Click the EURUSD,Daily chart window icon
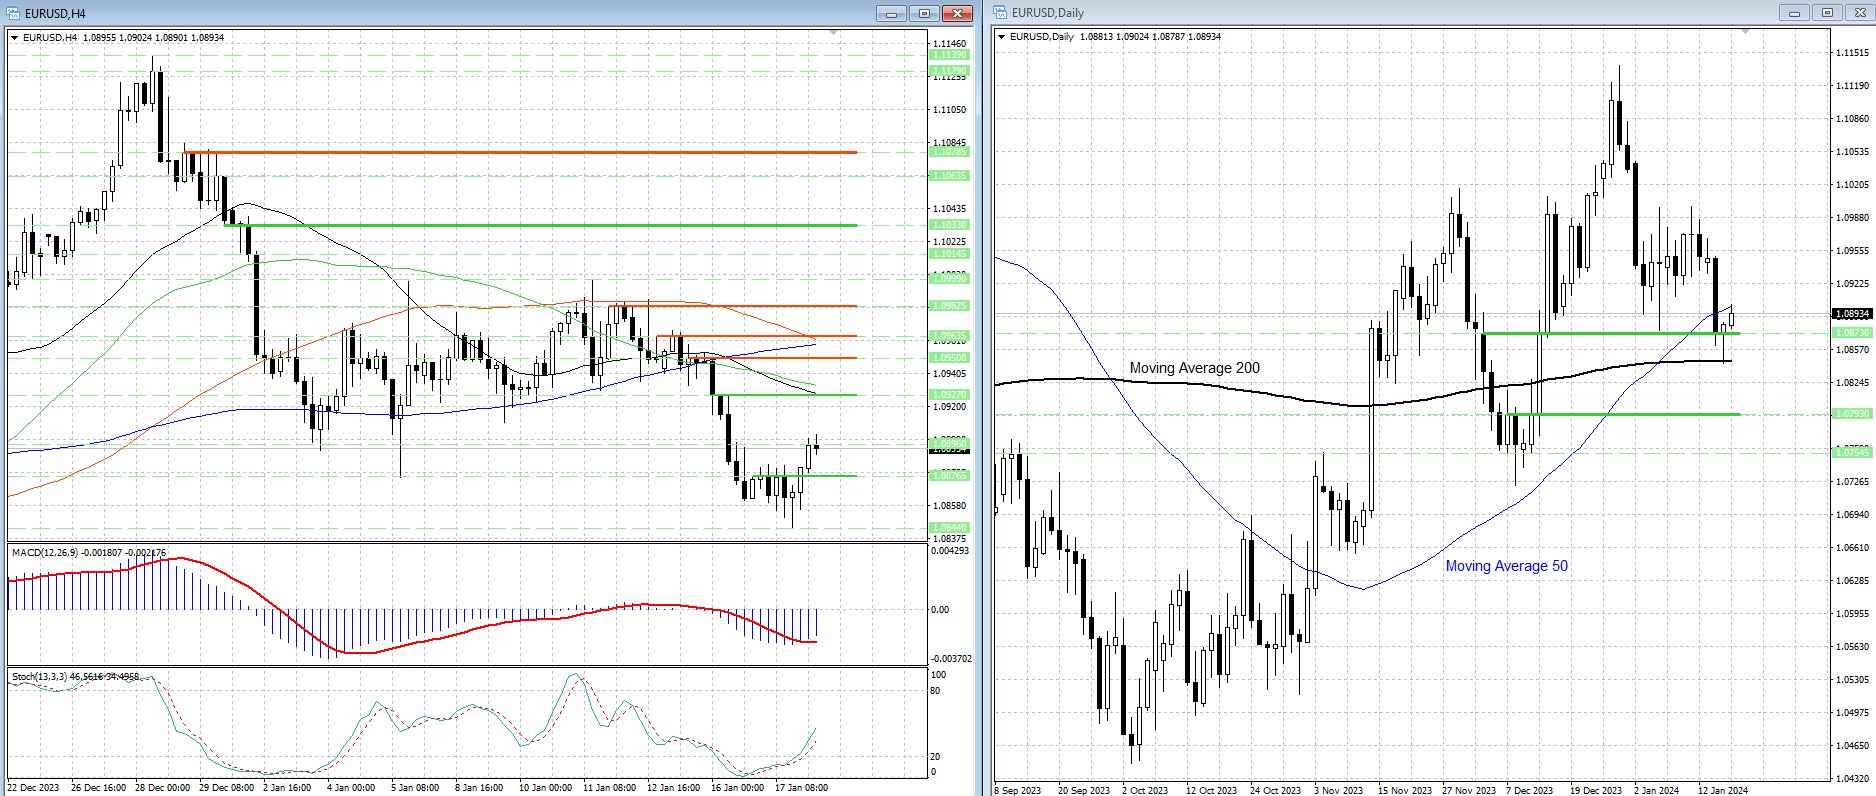 coord(1000,13)
